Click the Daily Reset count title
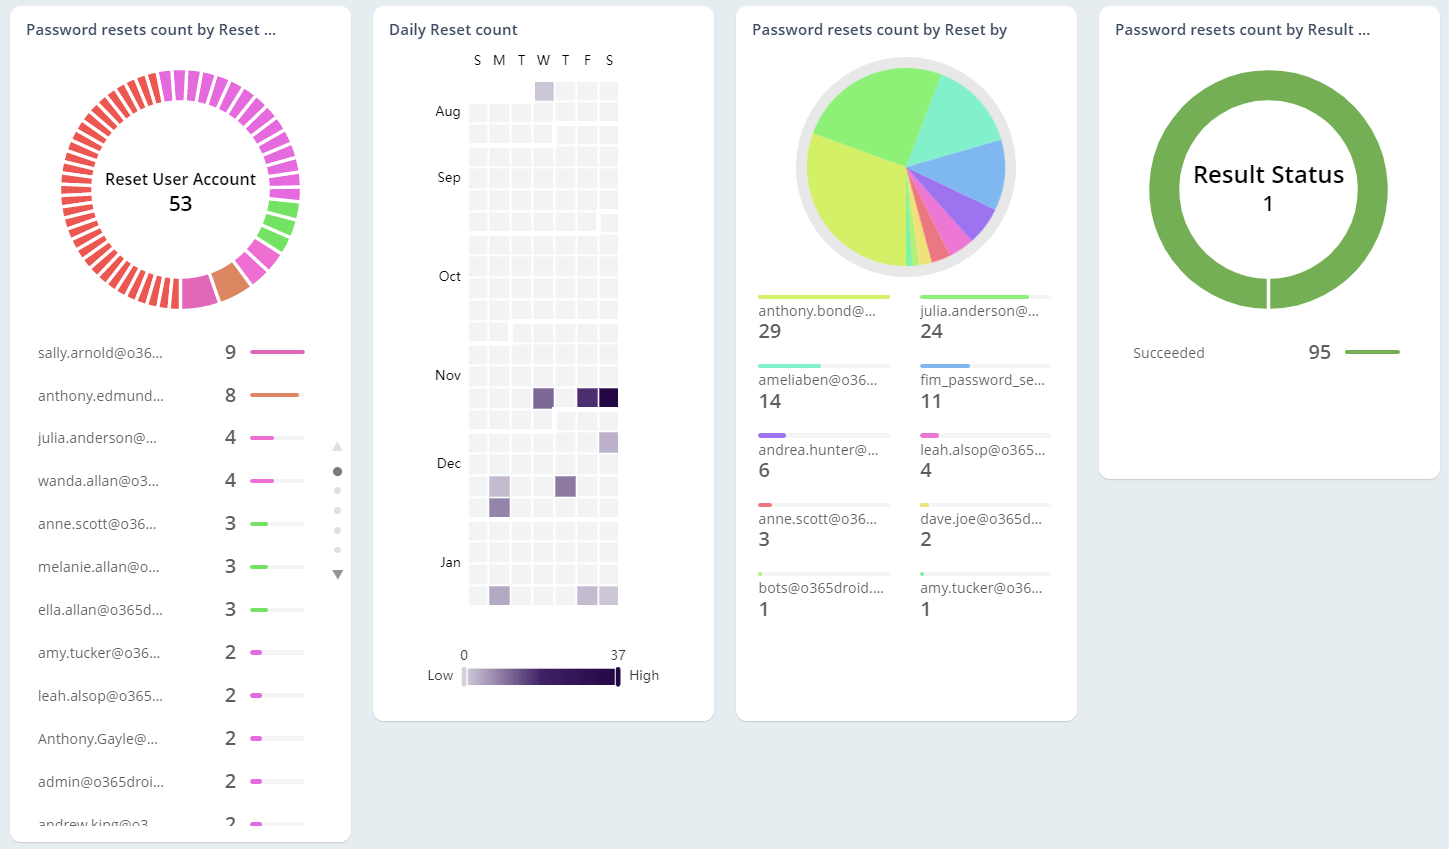This screenshot has width=1449, height=849. [453, 30]
